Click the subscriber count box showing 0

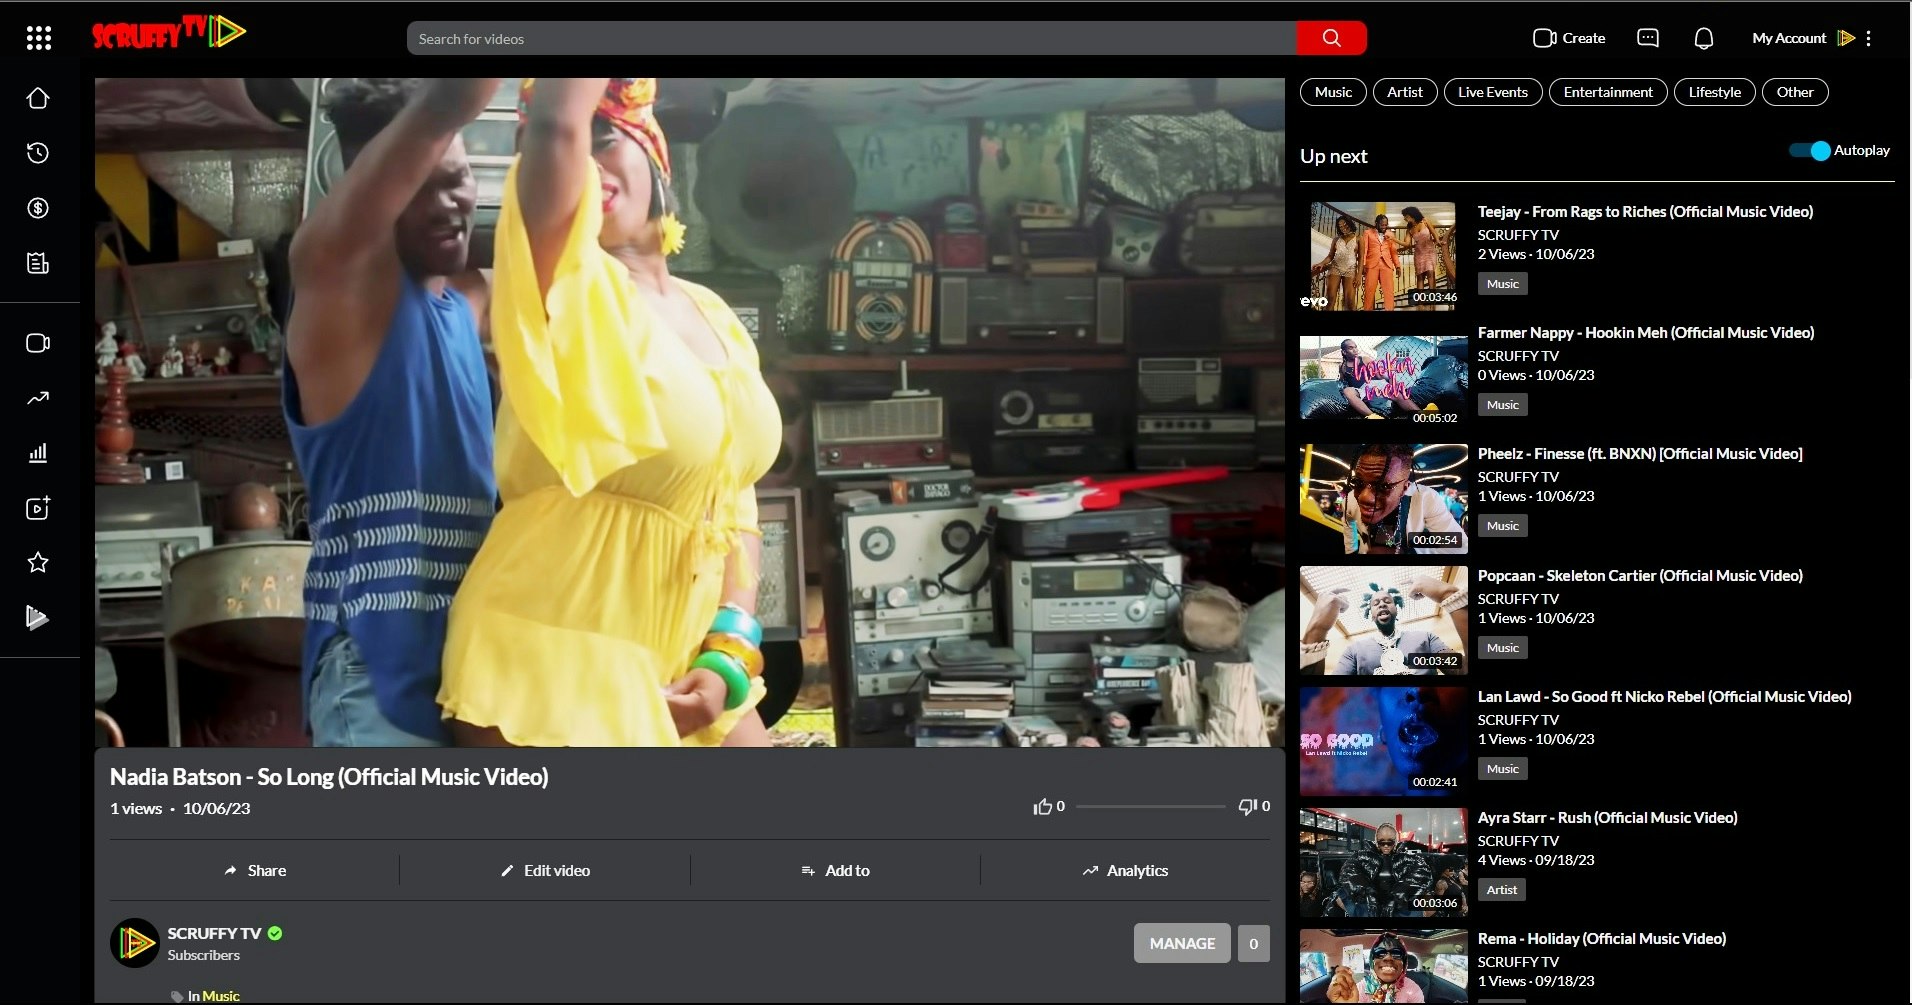[1254, 943]
